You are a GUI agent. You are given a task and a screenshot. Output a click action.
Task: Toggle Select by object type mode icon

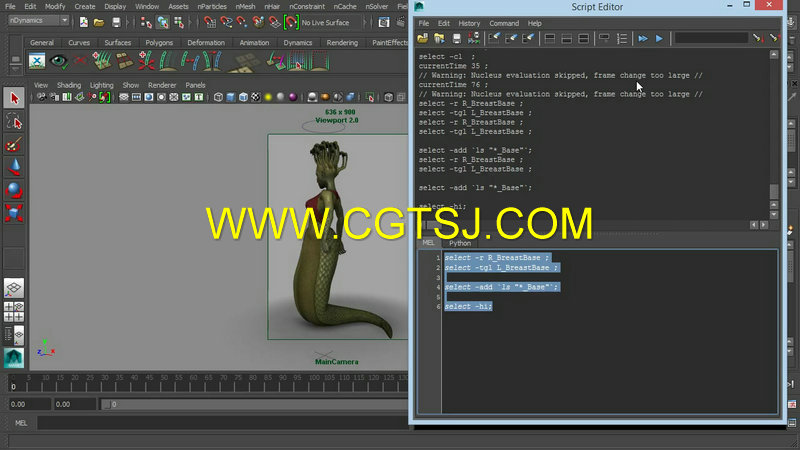(x=163, y=22)
